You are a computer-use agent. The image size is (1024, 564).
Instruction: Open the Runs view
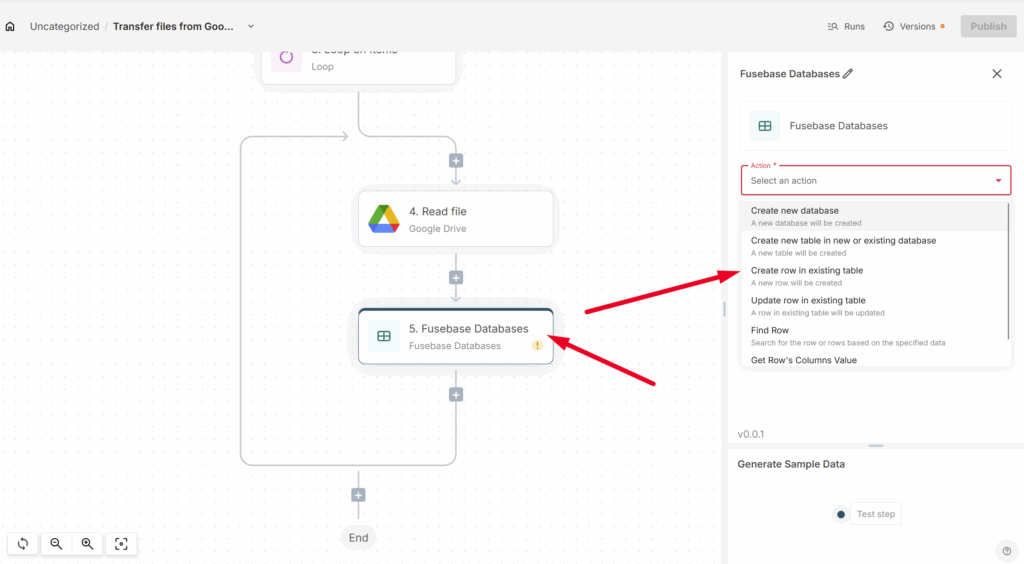click(x=846, y=27)
